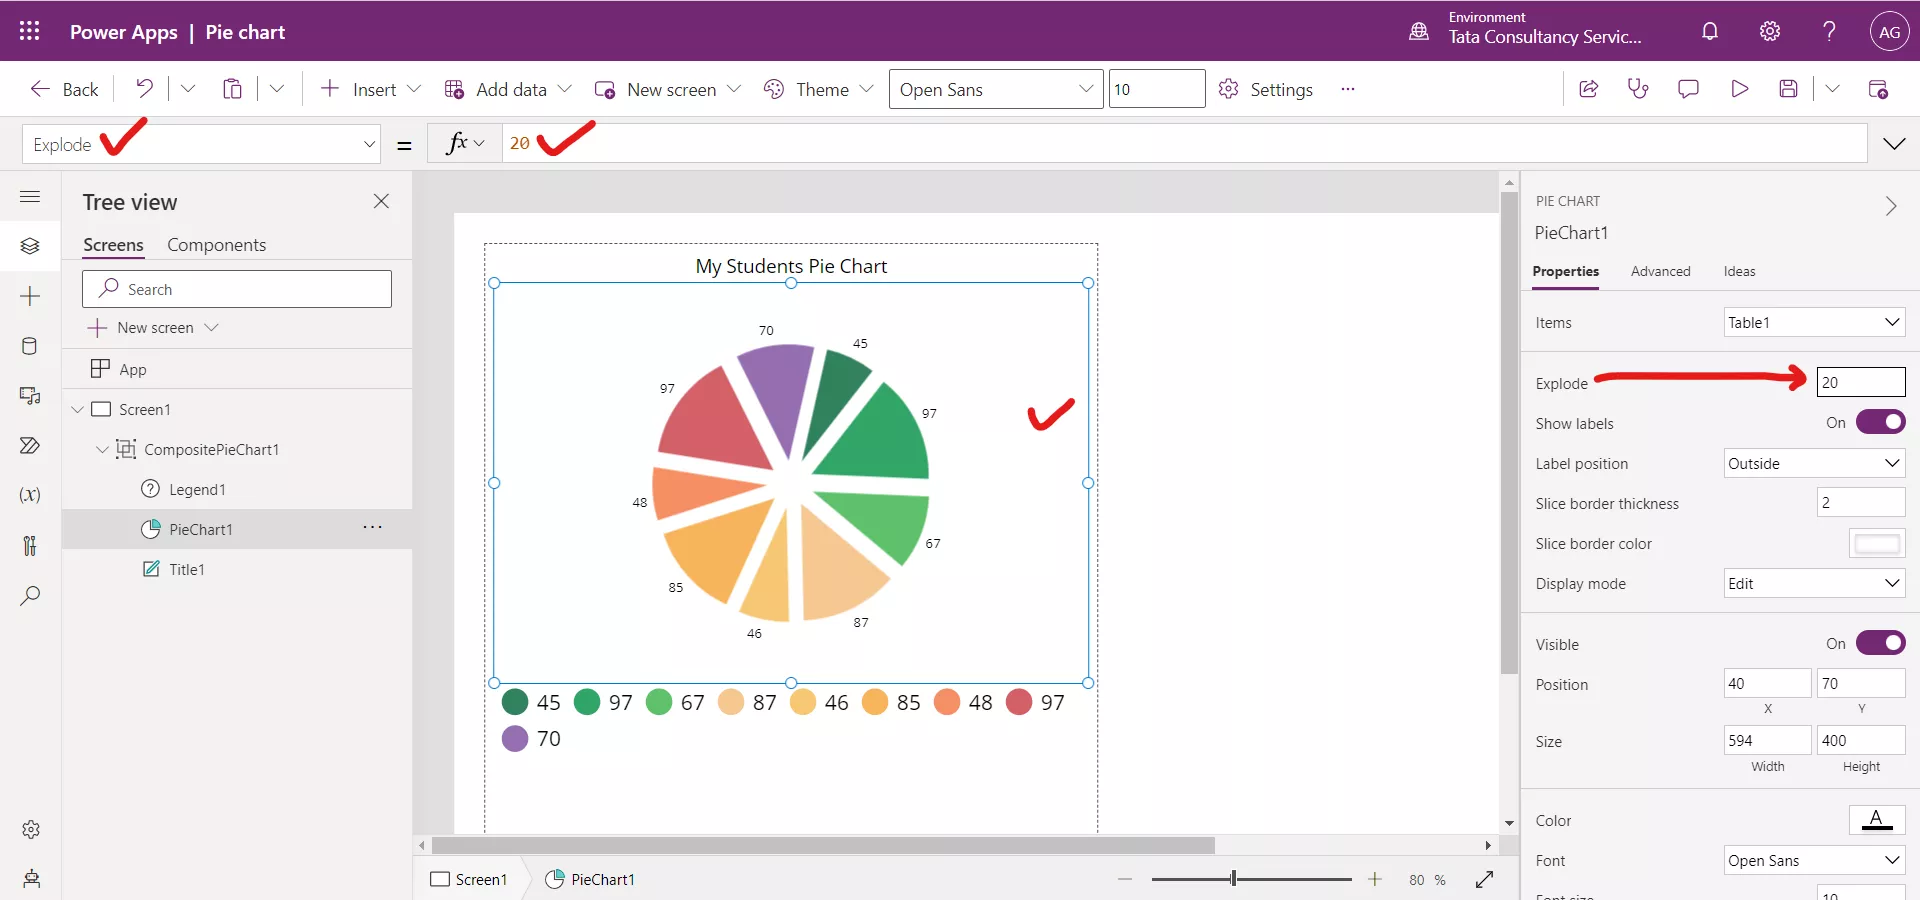Save the app using the save icon
This screenshot has width=1920, height=900.
coord(1789,88)
